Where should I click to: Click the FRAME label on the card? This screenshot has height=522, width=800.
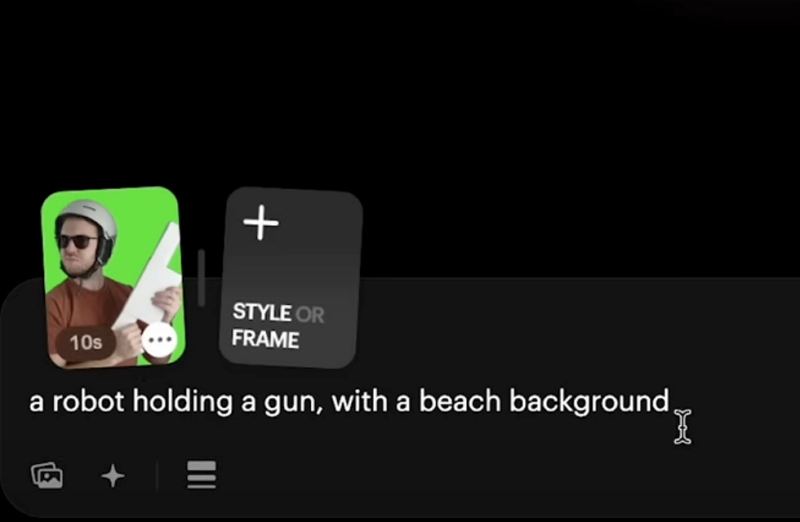(x=265, y=339)
